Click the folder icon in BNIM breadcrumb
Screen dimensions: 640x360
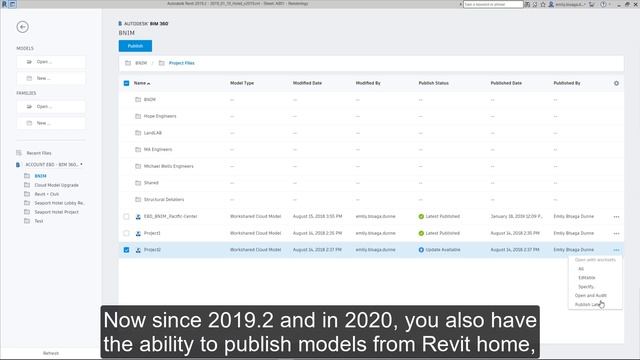pyautogui.click(x=128, y=63)
